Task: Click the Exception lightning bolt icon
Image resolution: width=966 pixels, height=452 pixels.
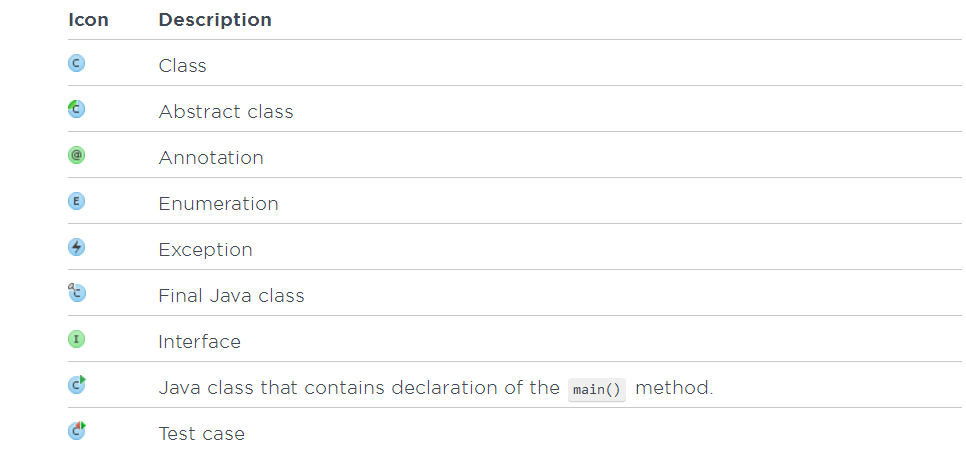Action: click(76, 247)
